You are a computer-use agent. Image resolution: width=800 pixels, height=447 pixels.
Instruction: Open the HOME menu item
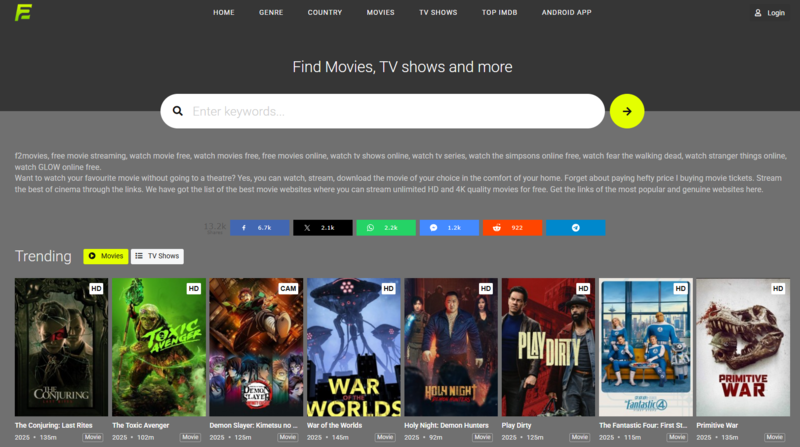click(x=223, y=12)
